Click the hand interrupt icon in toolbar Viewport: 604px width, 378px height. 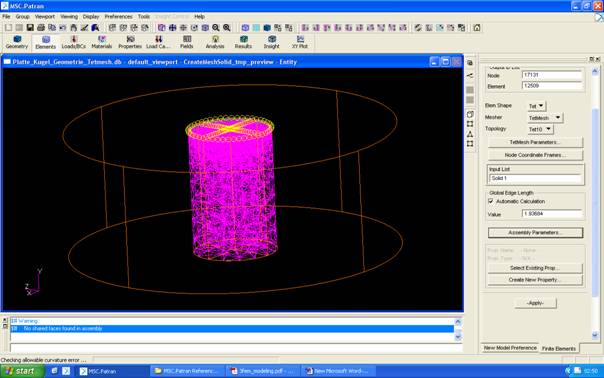73,28
